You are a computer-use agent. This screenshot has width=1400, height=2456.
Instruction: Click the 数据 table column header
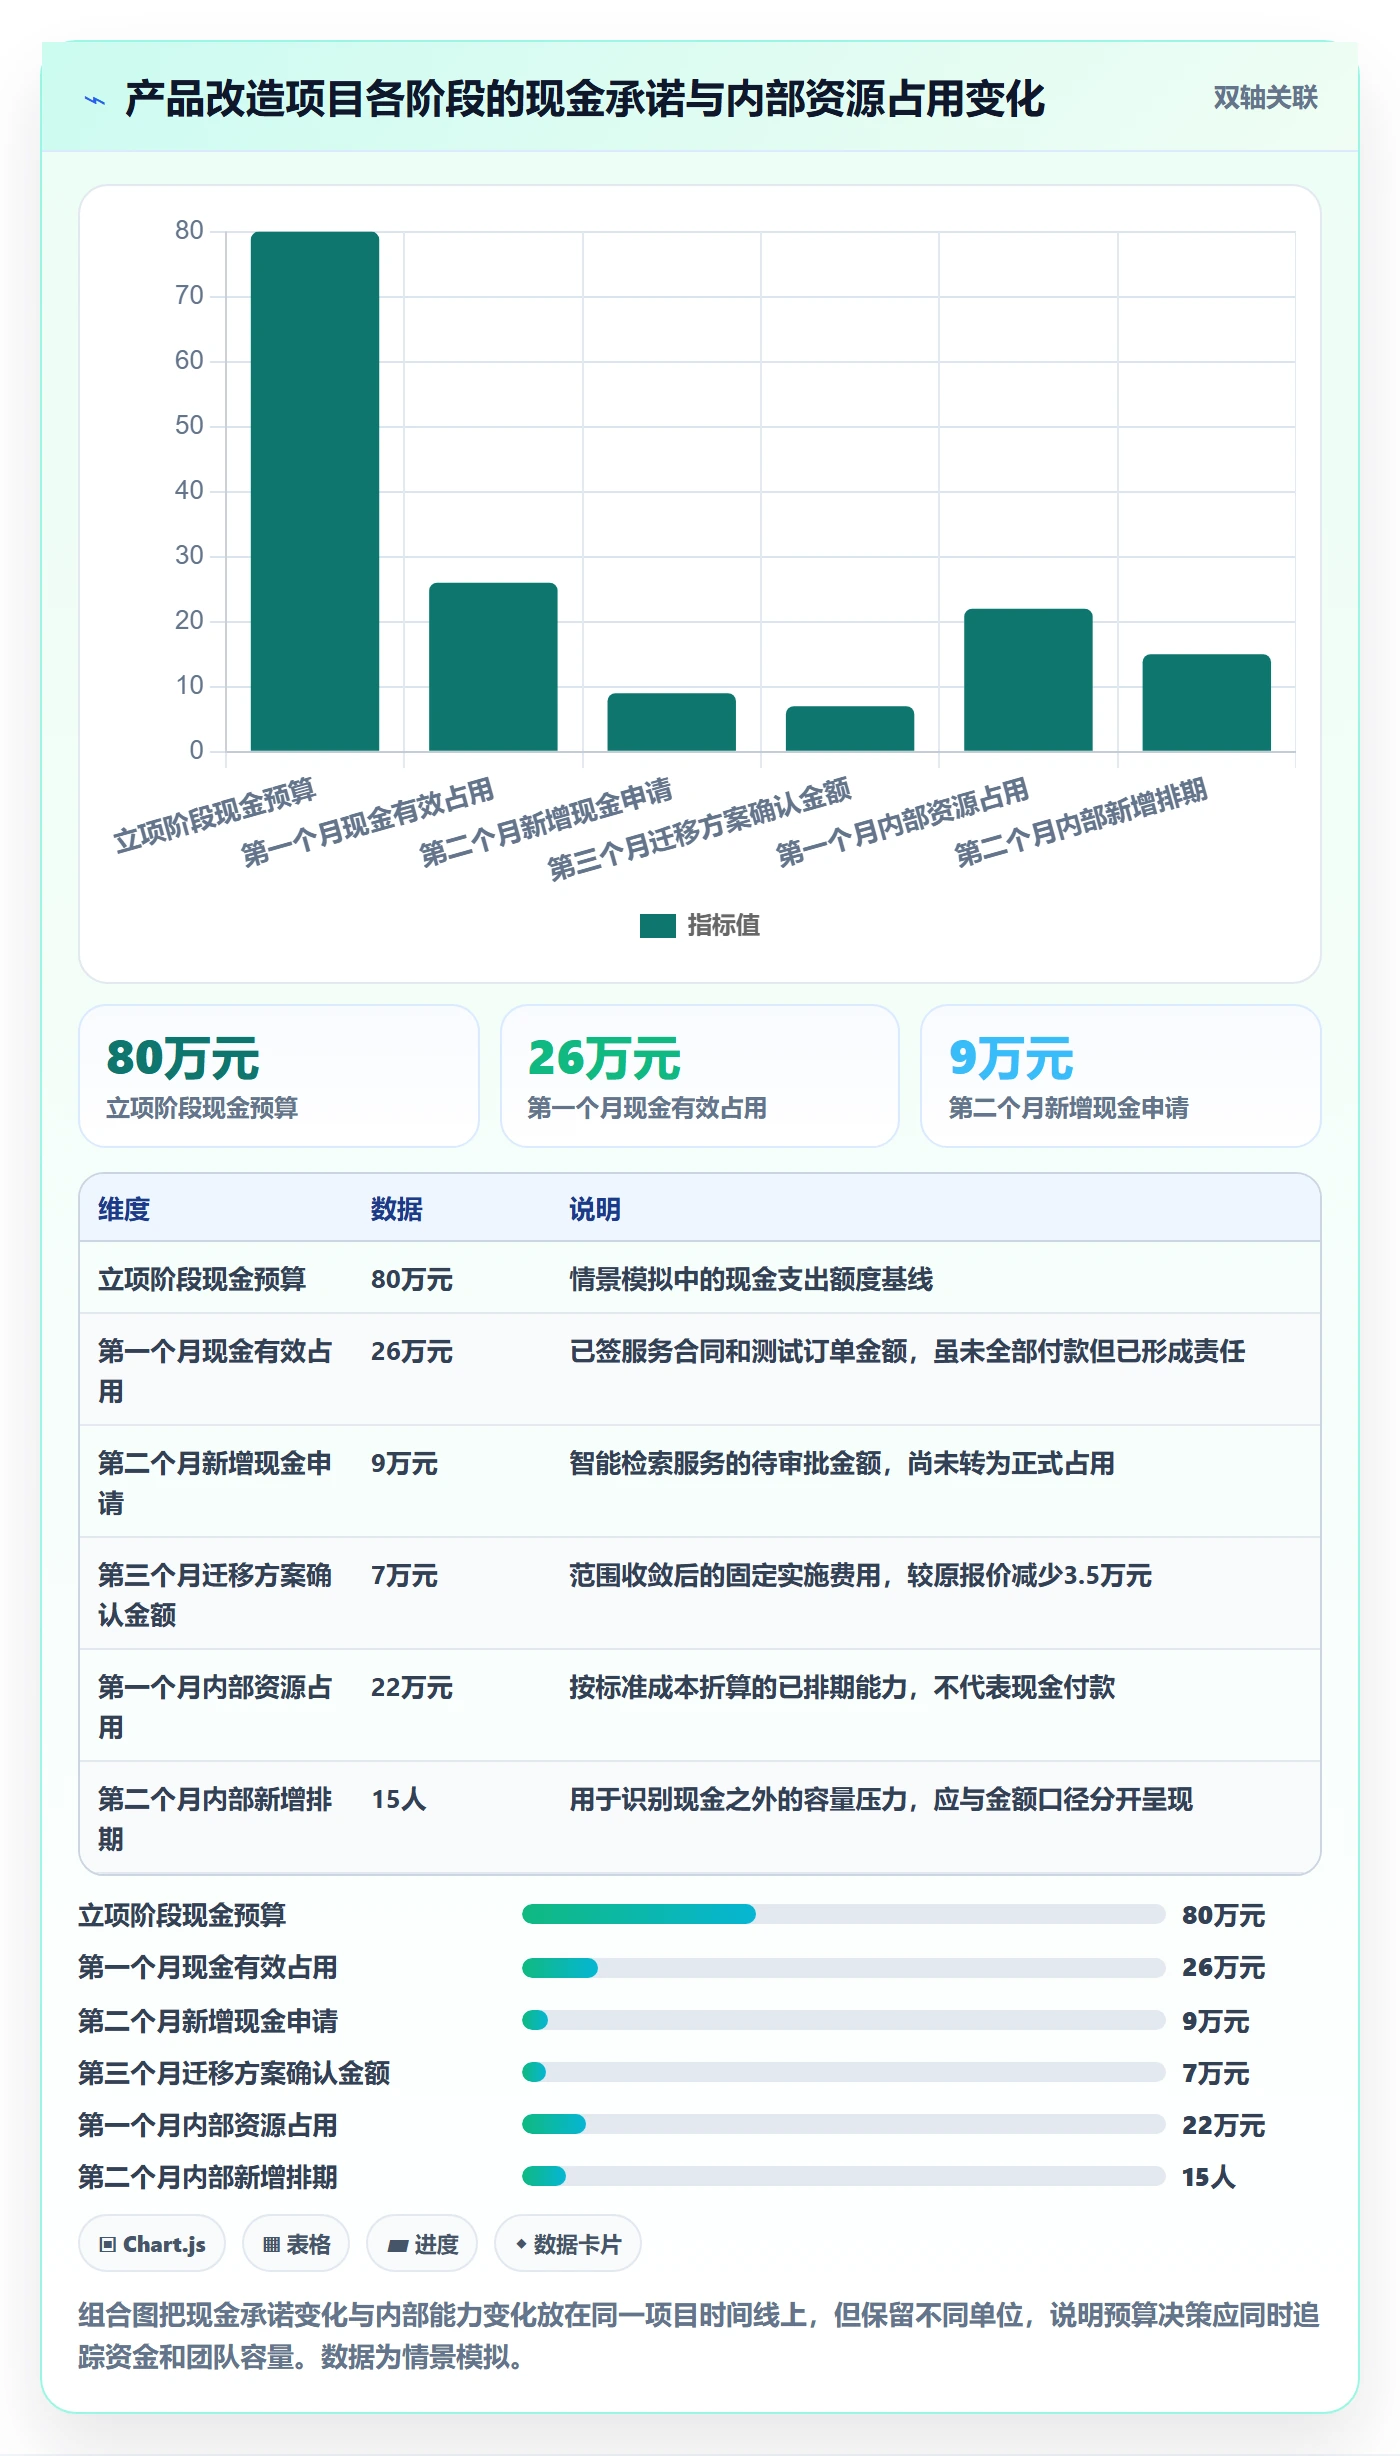point(397,1210)
